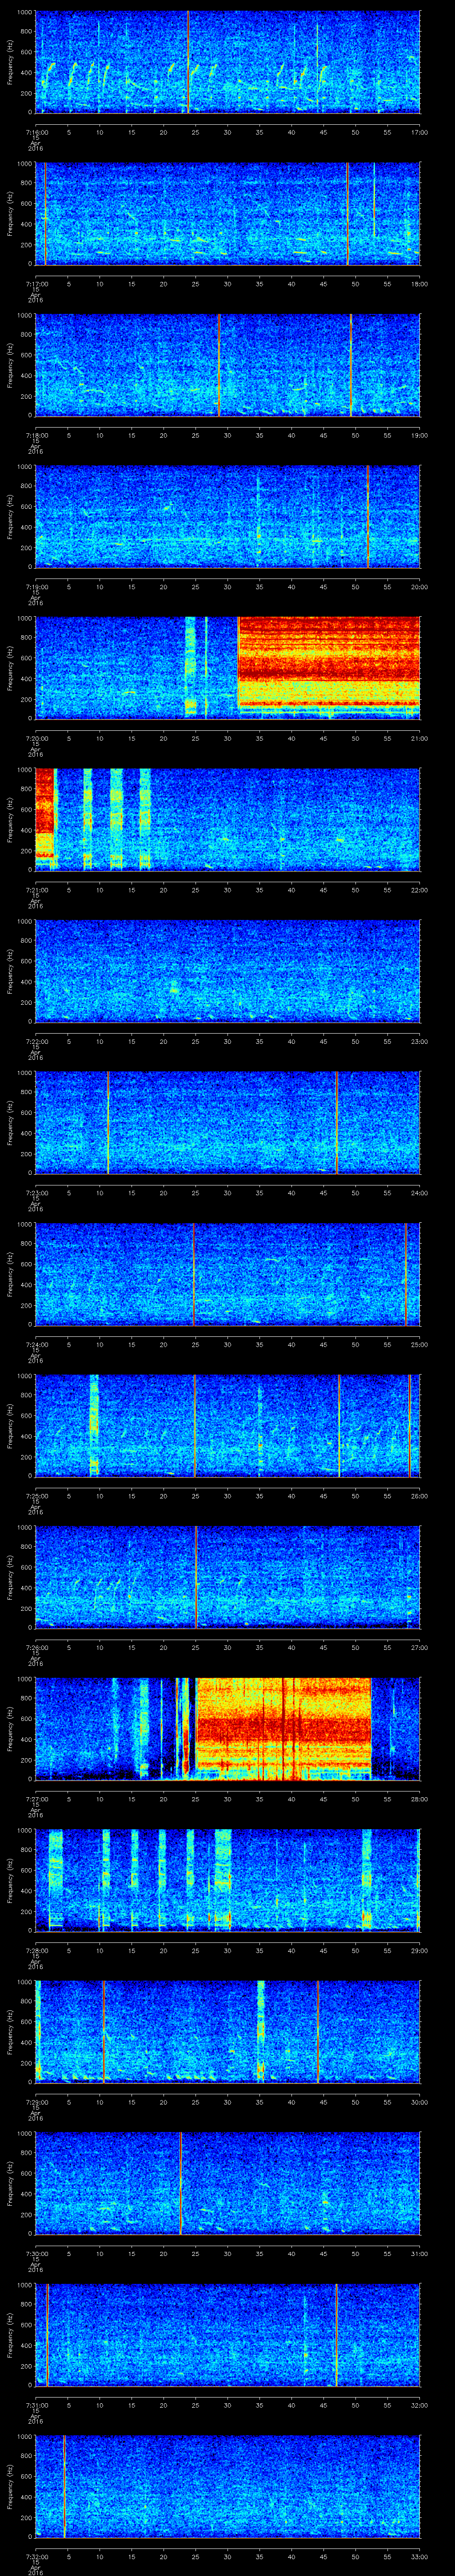Click the 7:28:00 time axis label

(36, 1951)
